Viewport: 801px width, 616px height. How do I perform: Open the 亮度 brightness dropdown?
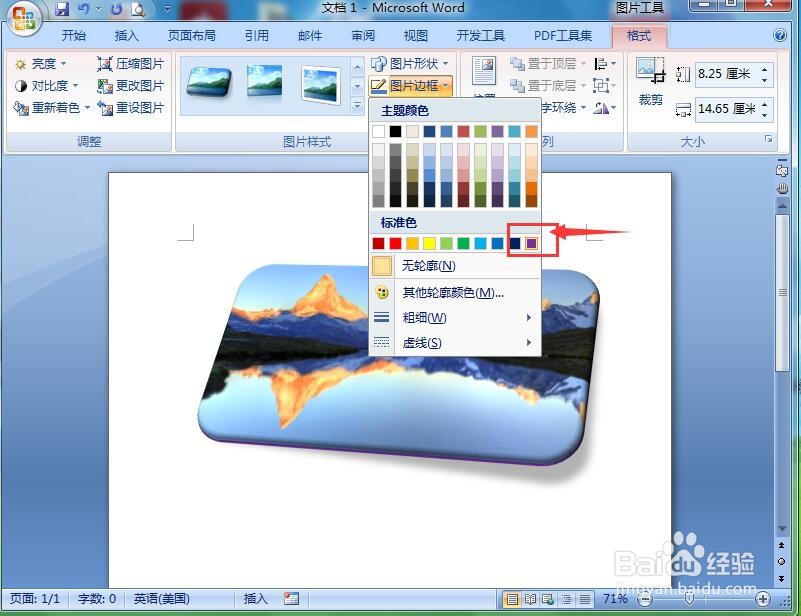point(41,64)
